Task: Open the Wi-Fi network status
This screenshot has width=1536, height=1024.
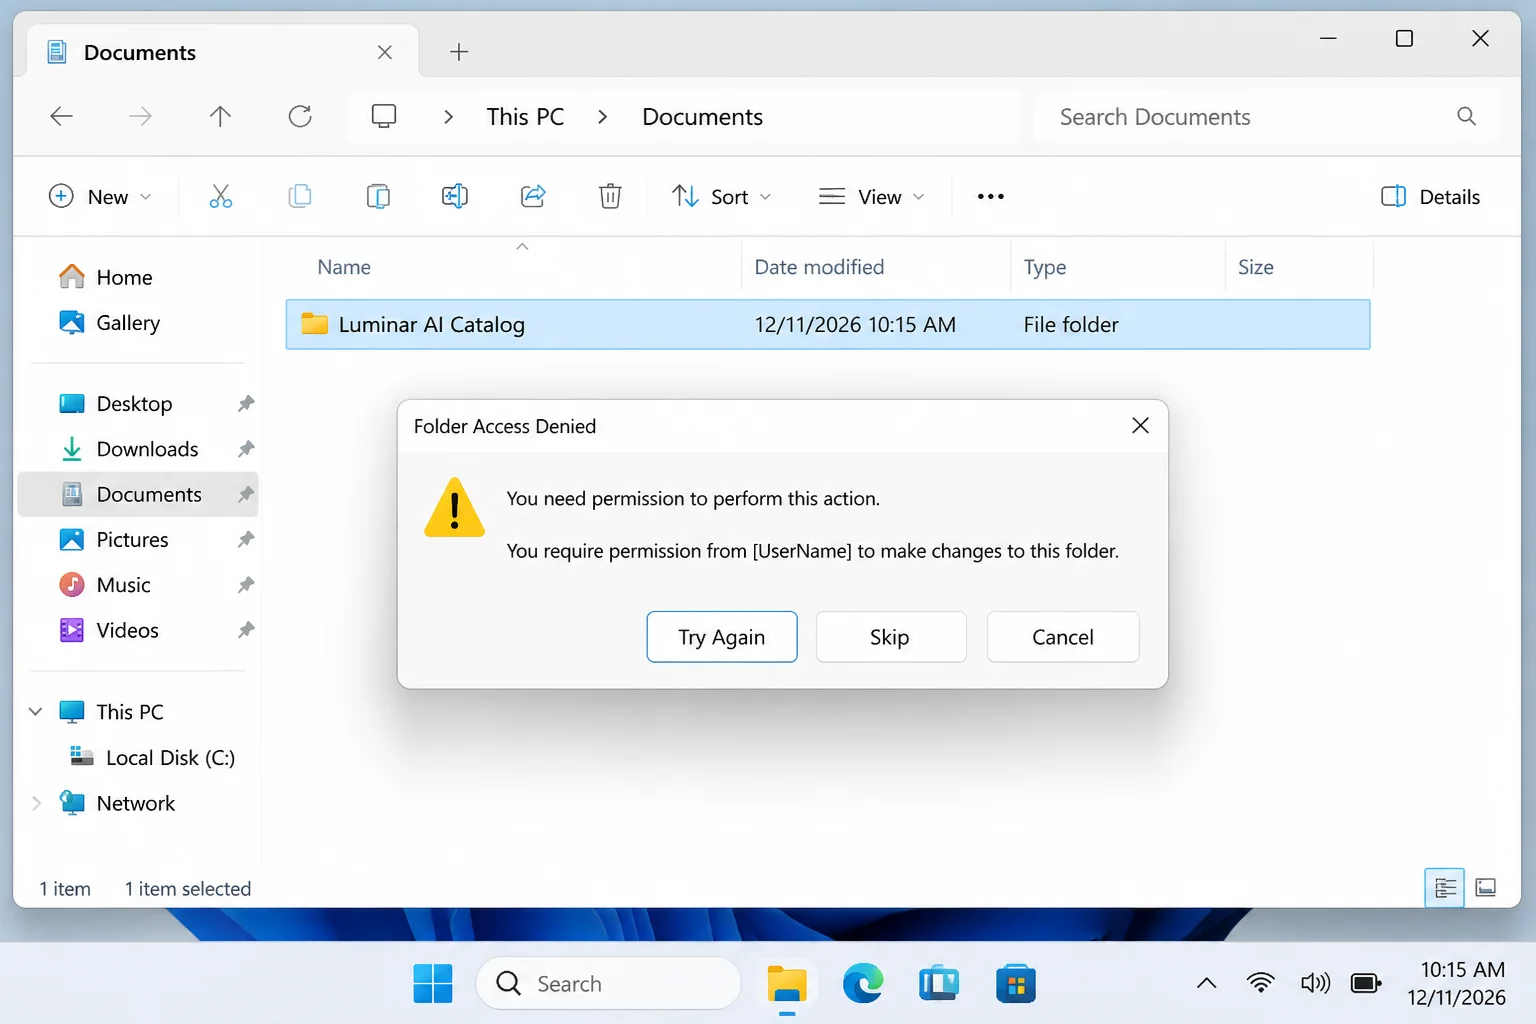Action: [1261, 983]
